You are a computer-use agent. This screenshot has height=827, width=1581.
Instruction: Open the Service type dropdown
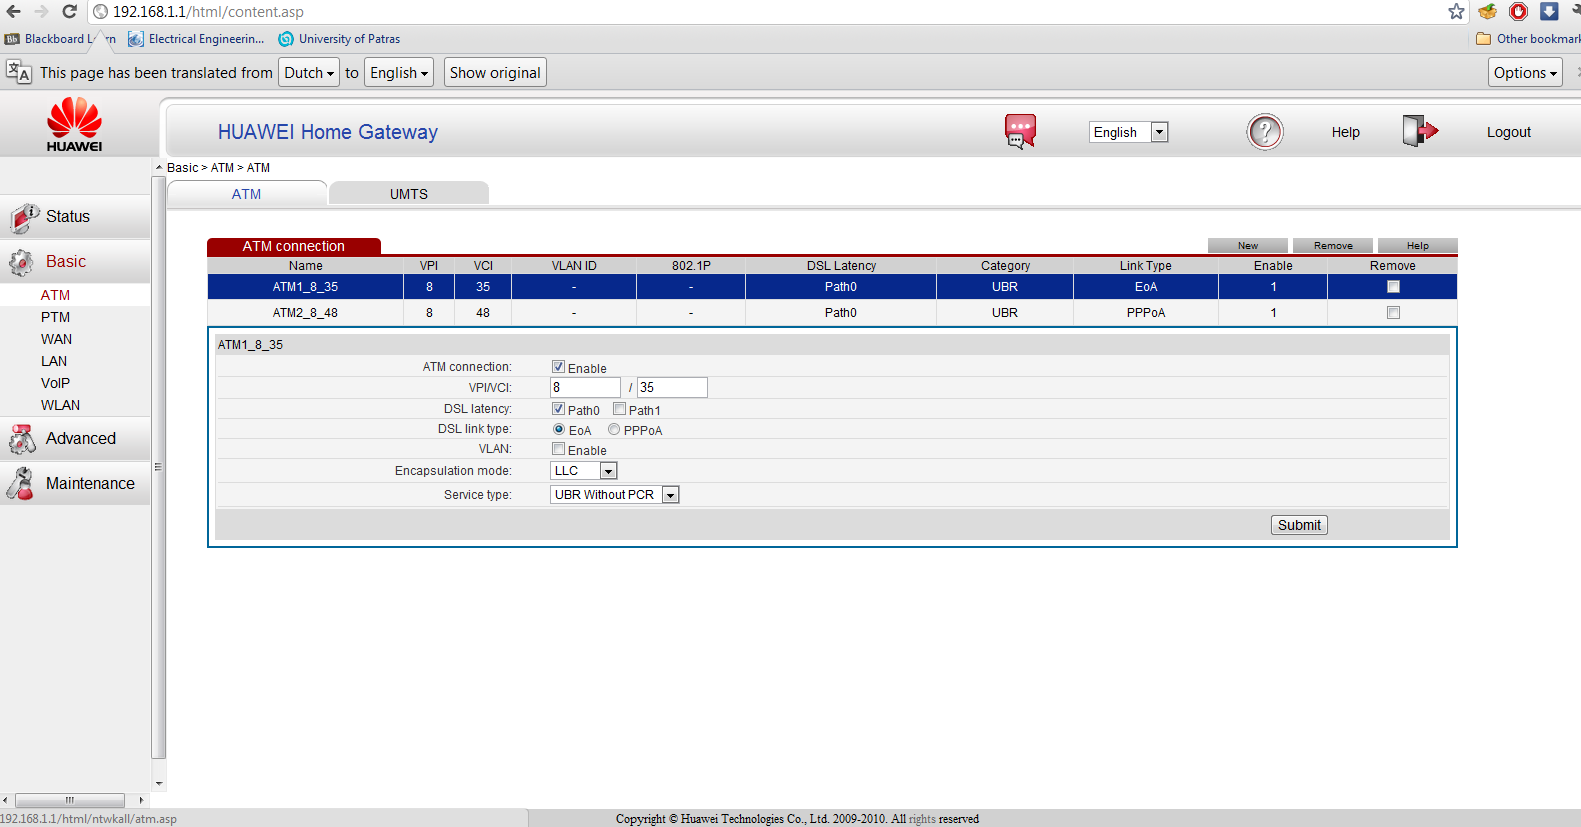click(x=615, y=495)
